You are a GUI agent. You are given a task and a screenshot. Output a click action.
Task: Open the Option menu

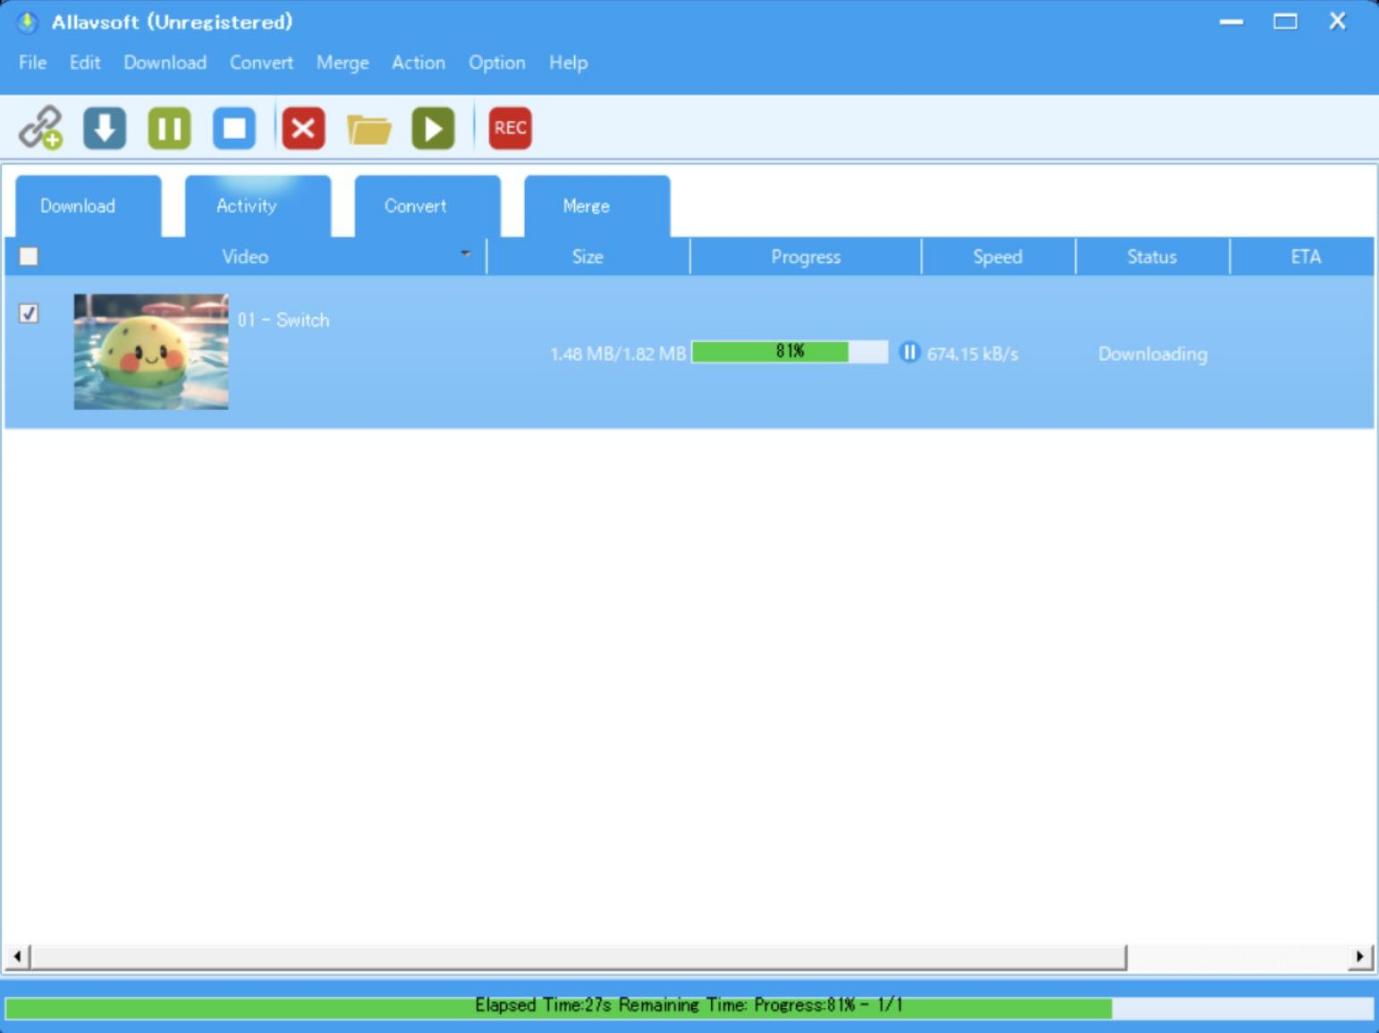pyautogui.click(x=497, y=62)
